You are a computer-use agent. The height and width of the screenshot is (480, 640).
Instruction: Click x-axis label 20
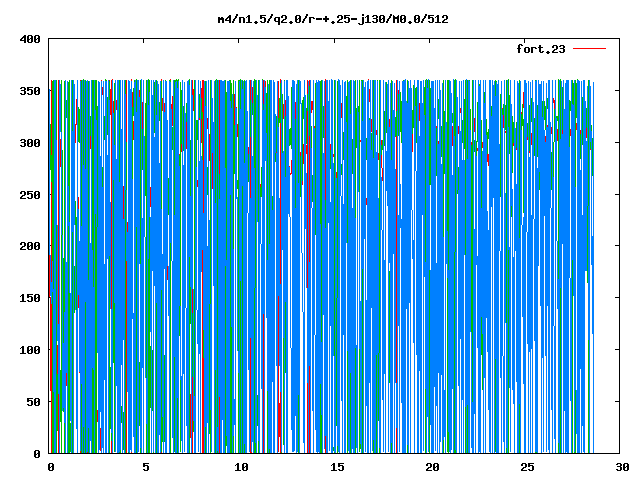[432, 467]
